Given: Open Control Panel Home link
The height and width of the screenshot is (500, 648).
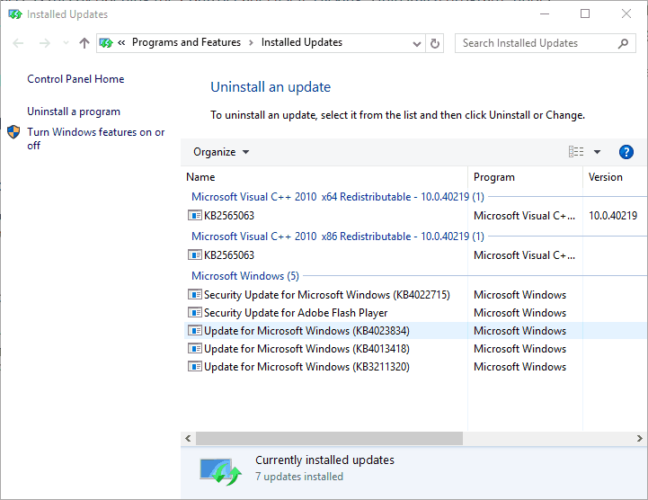Looking at the screenshot, I should click(76, 79).
